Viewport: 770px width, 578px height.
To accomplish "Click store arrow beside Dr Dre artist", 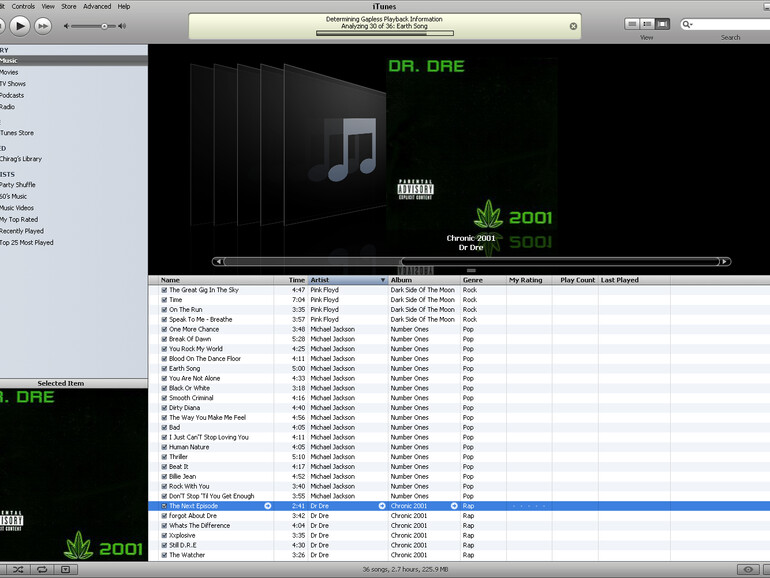I will [x=382, y=506].
